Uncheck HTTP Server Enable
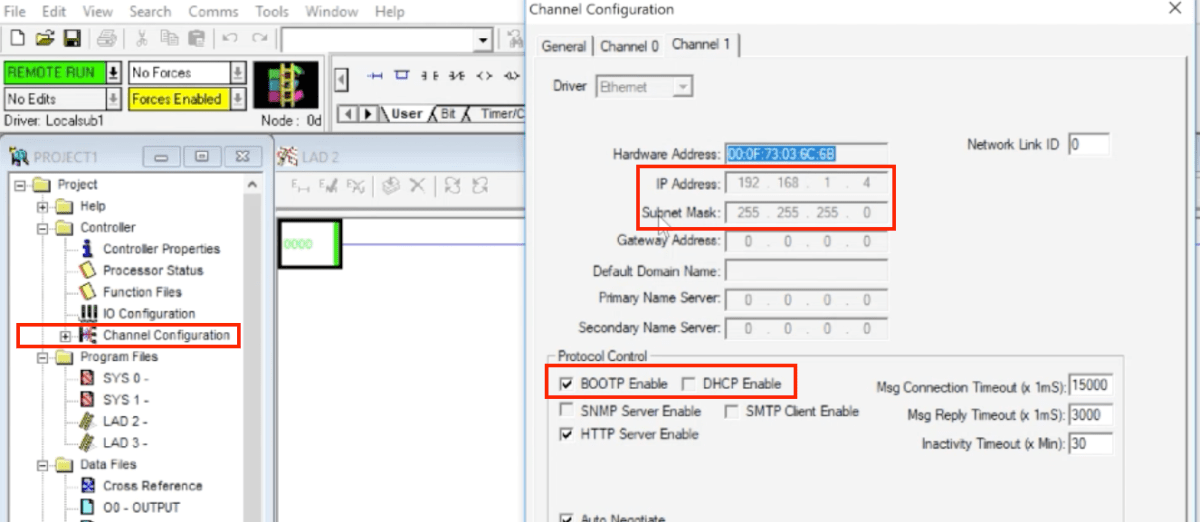The width and height of the screenshot is (1200, 522). point(567,434)
